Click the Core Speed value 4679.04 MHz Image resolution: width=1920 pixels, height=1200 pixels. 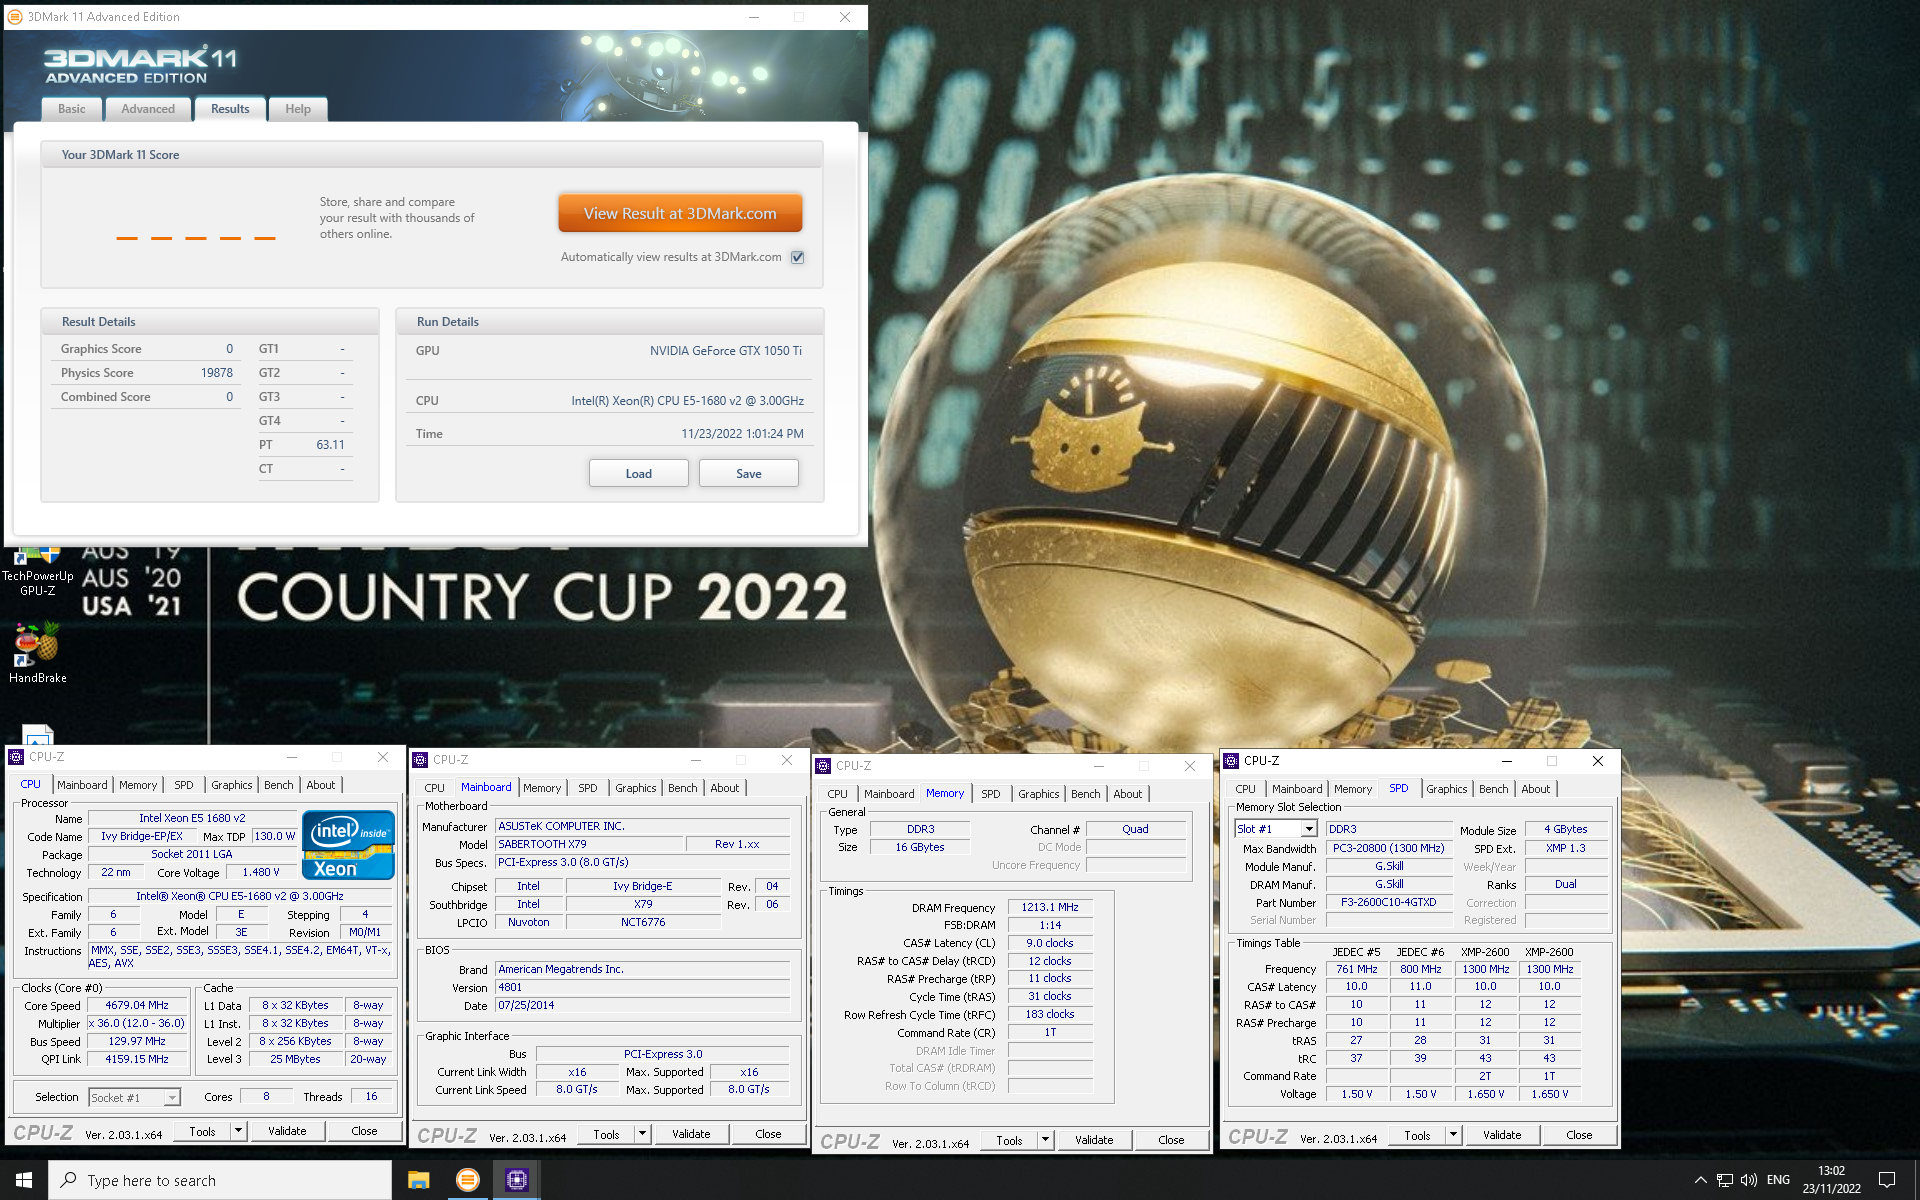137,1005
